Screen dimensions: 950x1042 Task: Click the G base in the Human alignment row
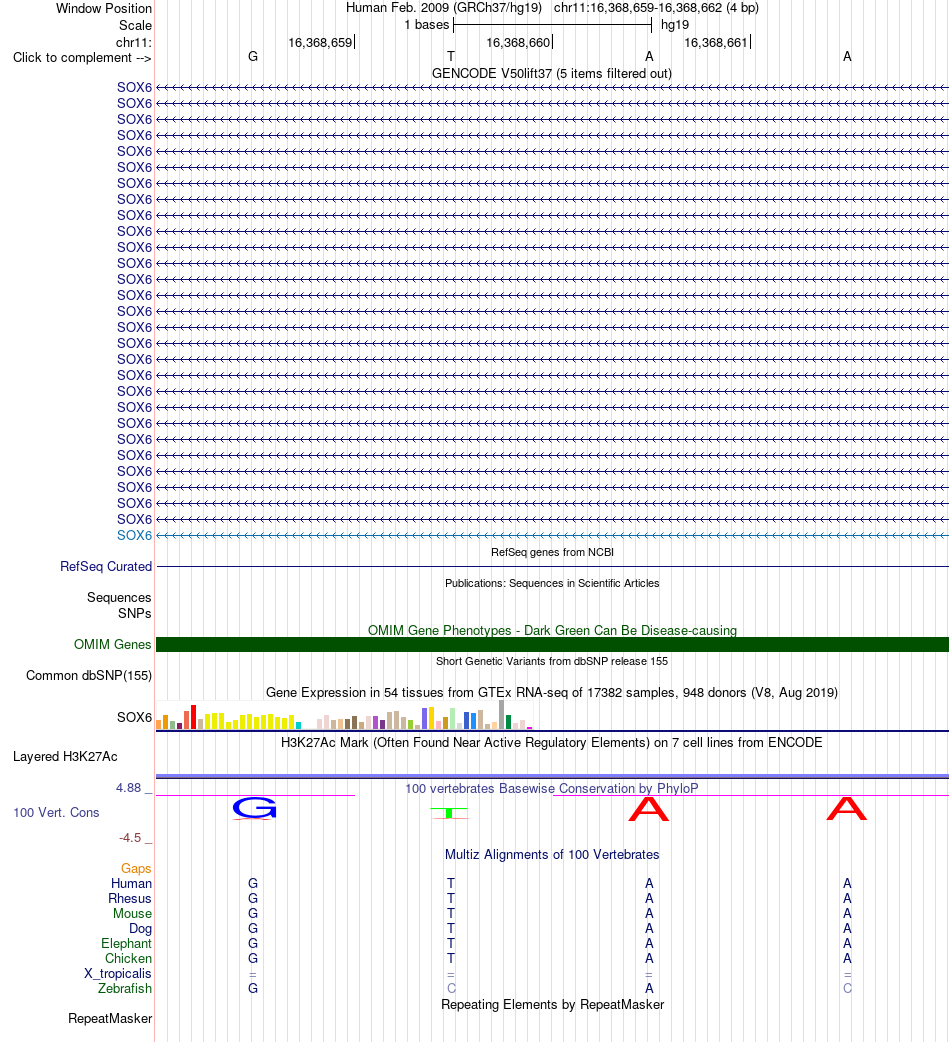253,884
